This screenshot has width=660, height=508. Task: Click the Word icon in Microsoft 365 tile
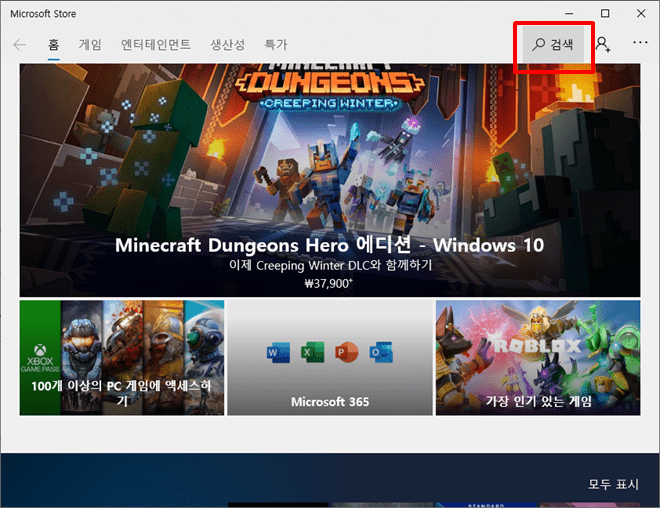(278, 352)
